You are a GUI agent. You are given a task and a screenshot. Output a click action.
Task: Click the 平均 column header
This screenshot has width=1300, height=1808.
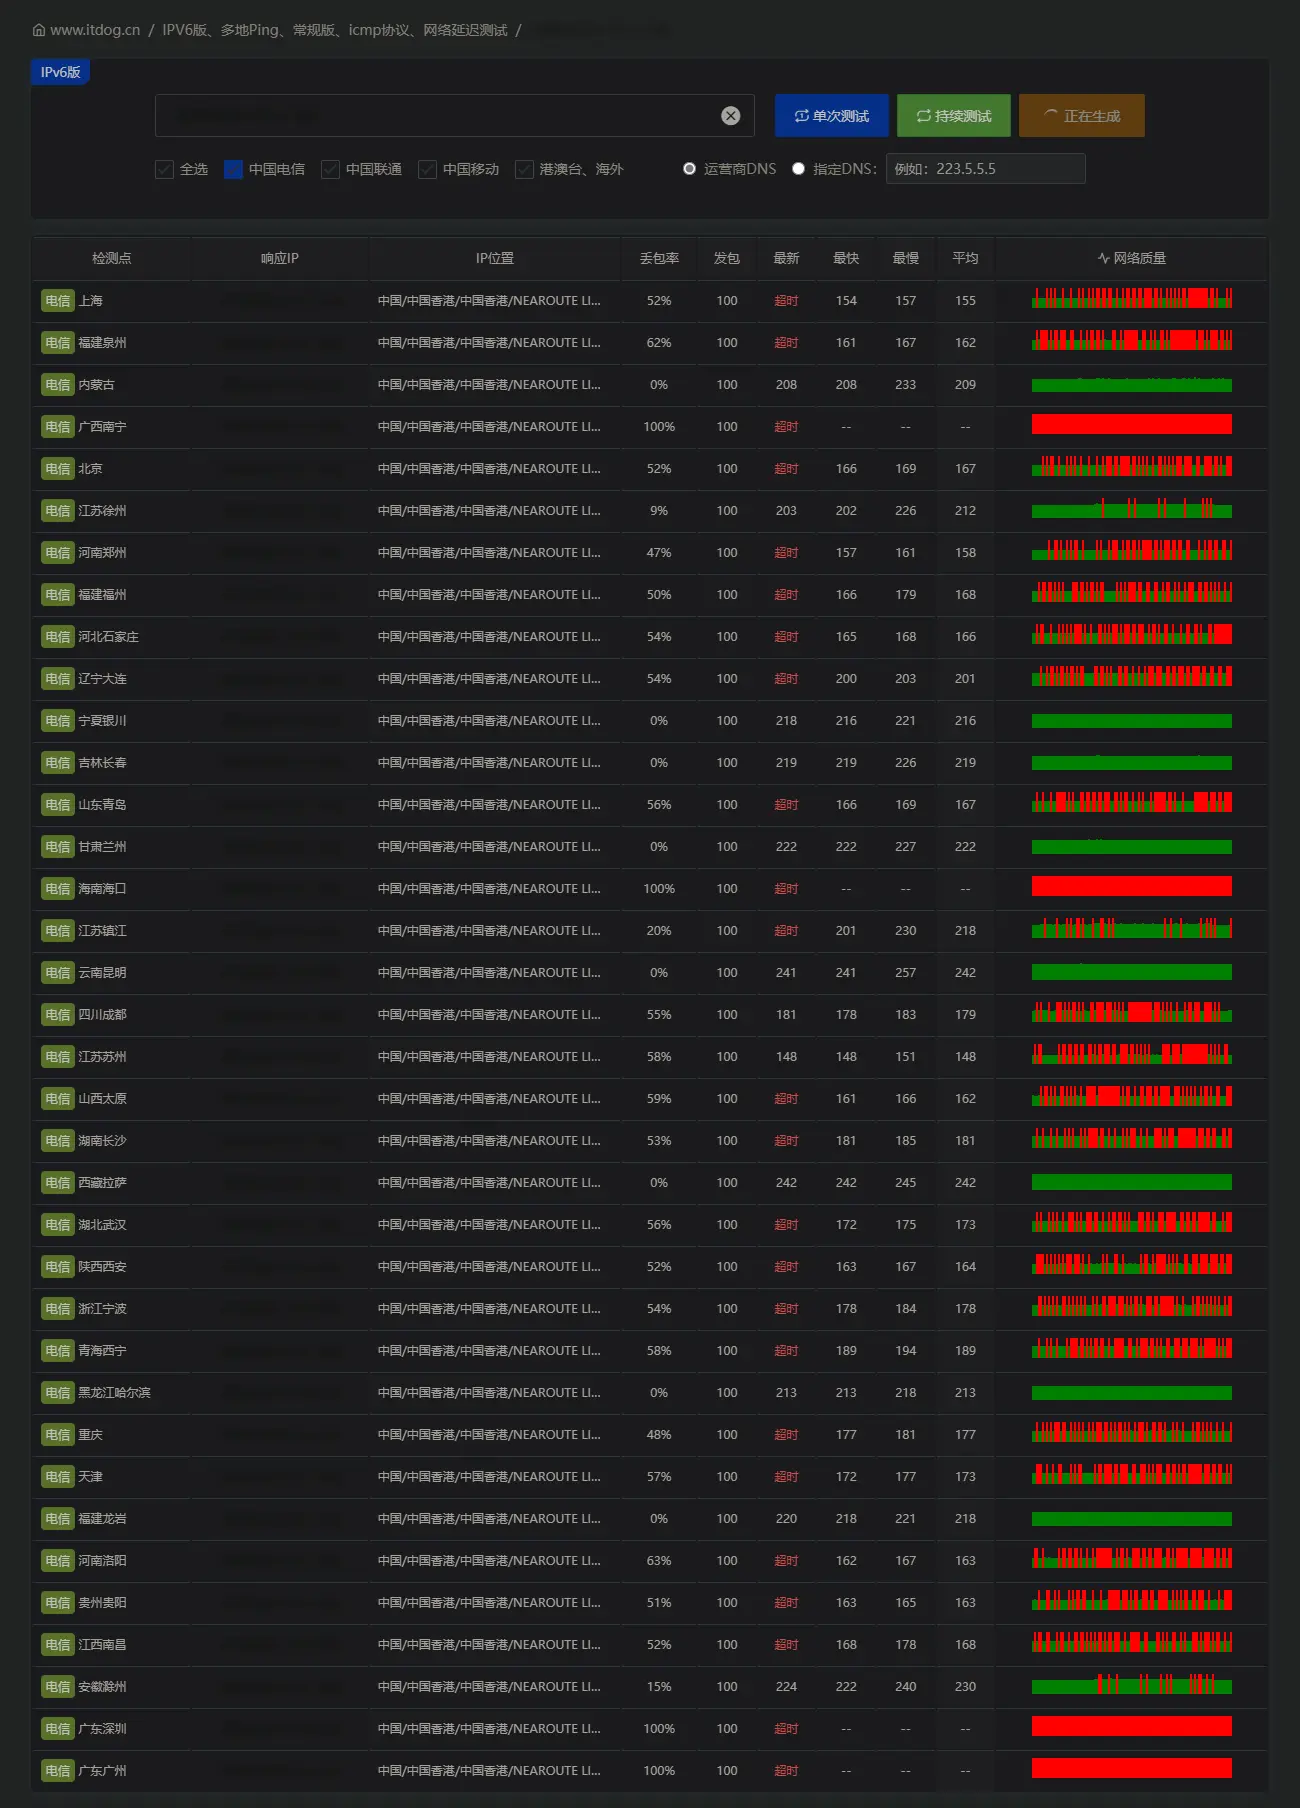(965, 258)
